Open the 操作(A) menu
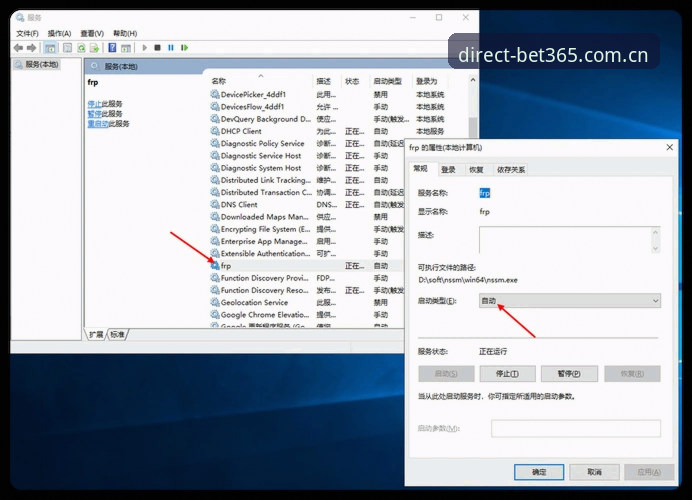This screenshot has width=692, height=500. (x=60, y=34)
